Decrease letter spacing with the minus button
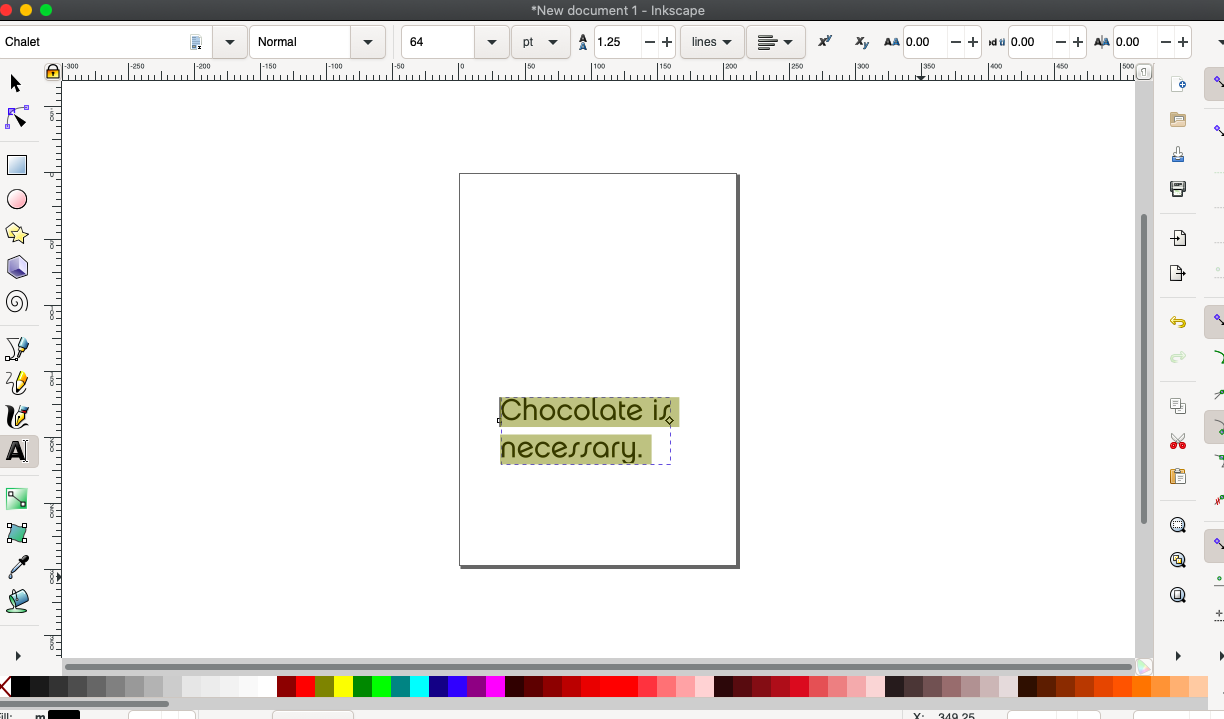The height and width of the screenshot is (719, 1224). [x=956, y=42]
